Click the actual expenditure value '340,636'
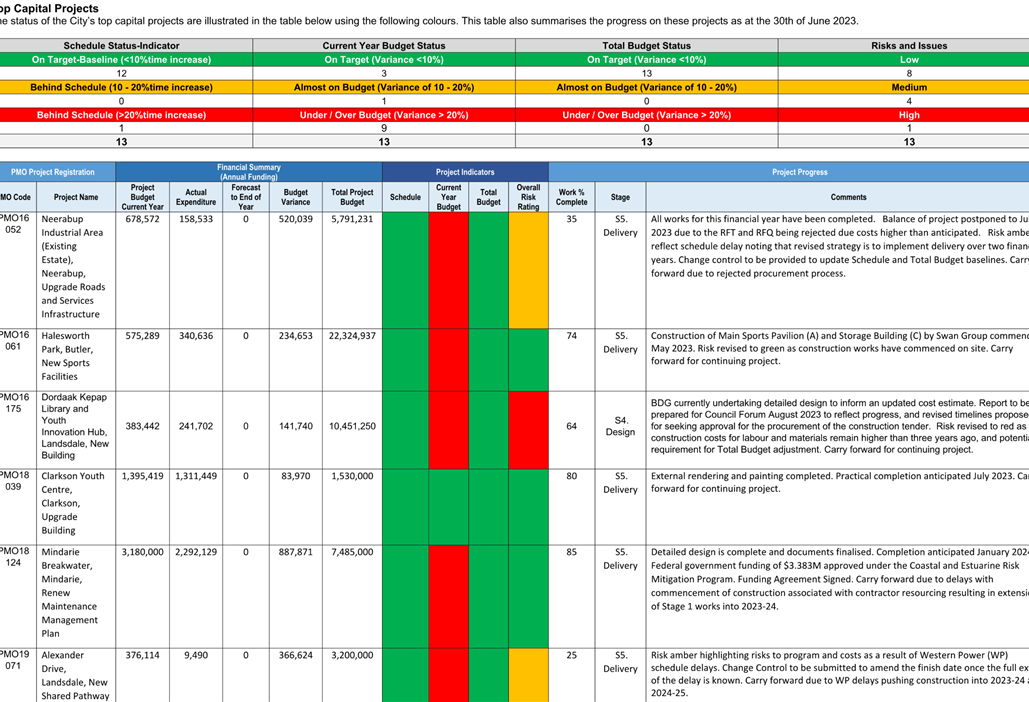 coord(196,336)
